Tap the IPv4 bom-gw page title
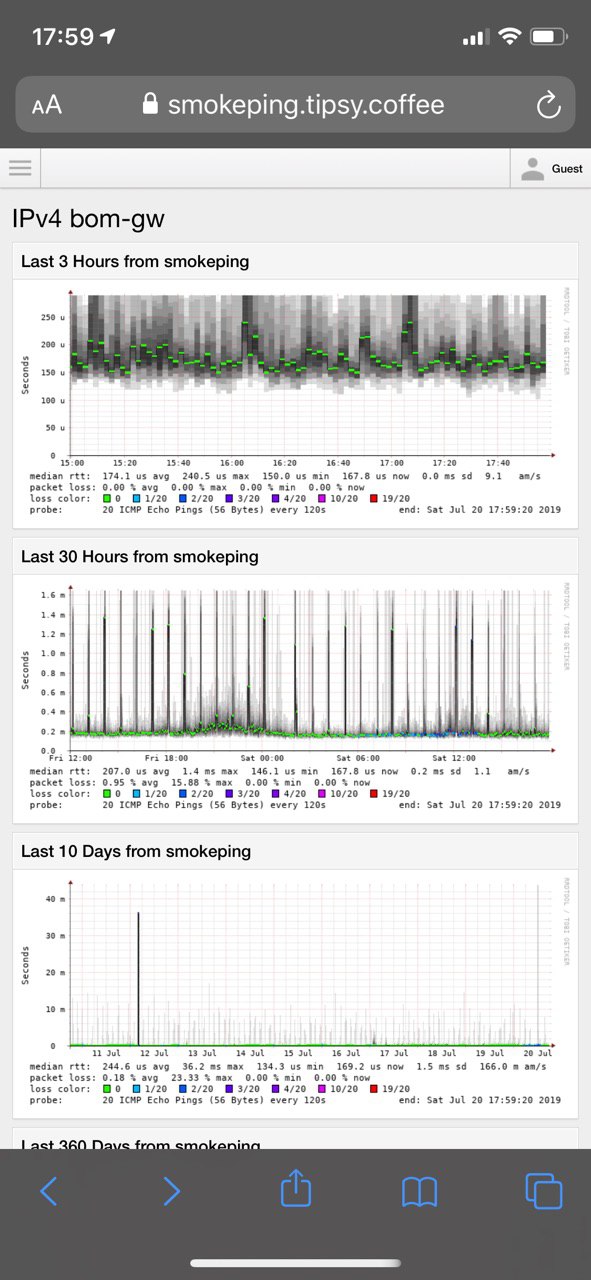 [x=88, y=219]
